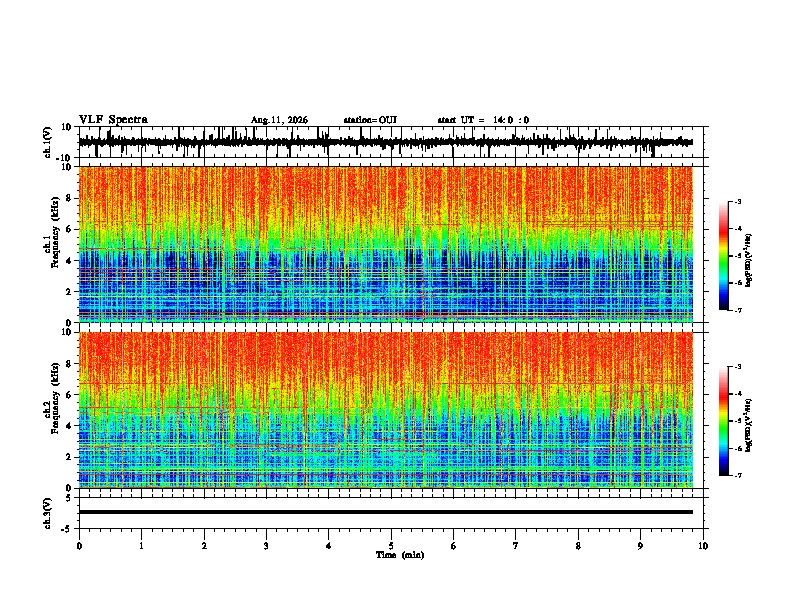Click the ch.1 'Frequency (kHz)' axis label
792x612 pixels.
[55, 232]
